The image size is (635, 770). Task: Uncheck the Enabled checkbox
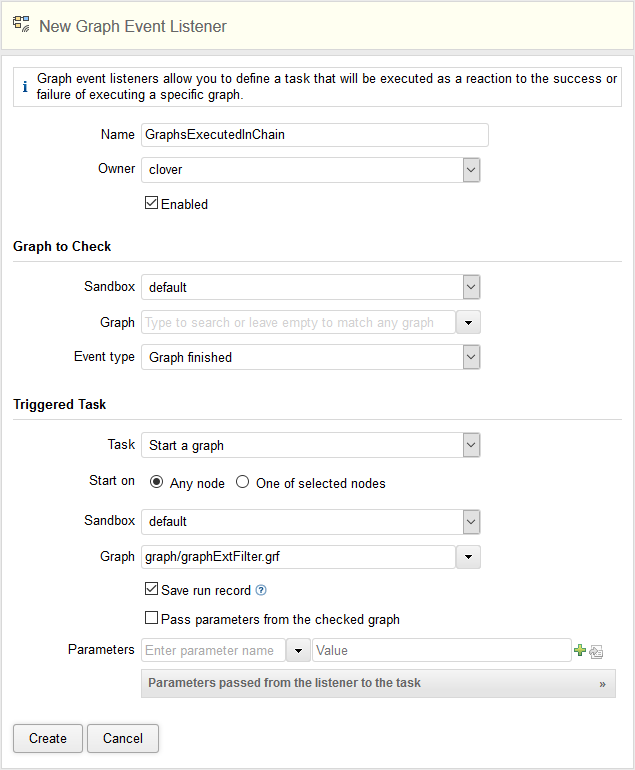pos(152,204)
